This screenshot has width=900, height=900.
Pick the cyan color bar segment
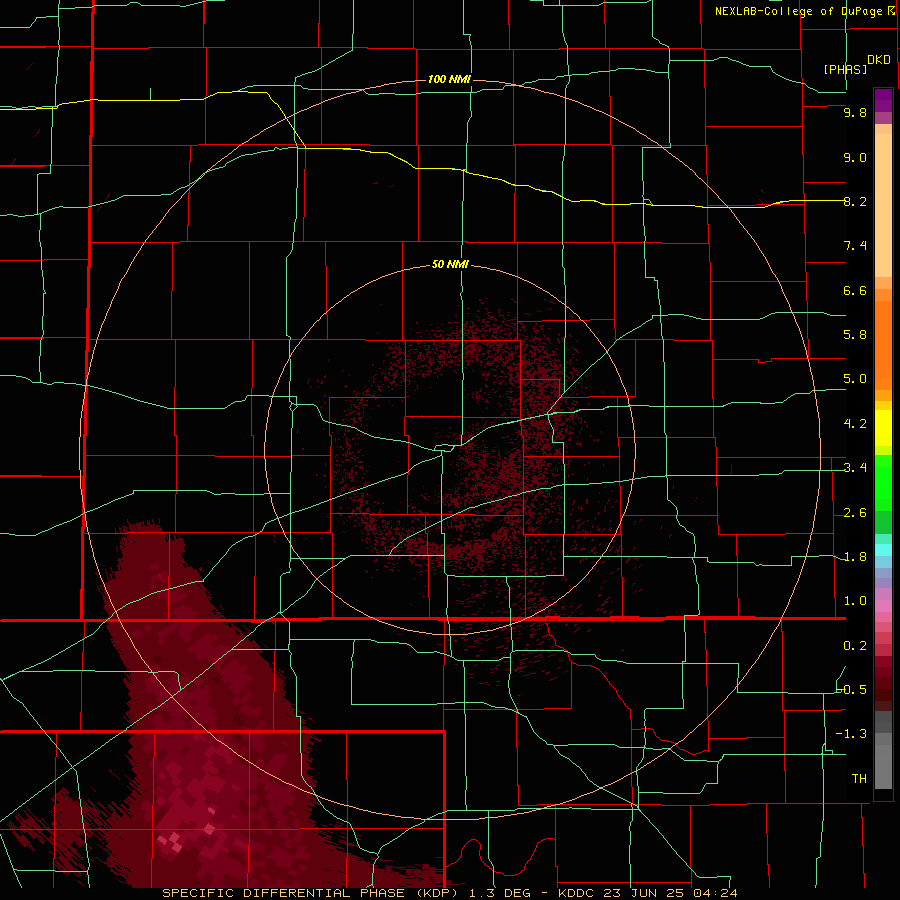click(x=883, y=550)
